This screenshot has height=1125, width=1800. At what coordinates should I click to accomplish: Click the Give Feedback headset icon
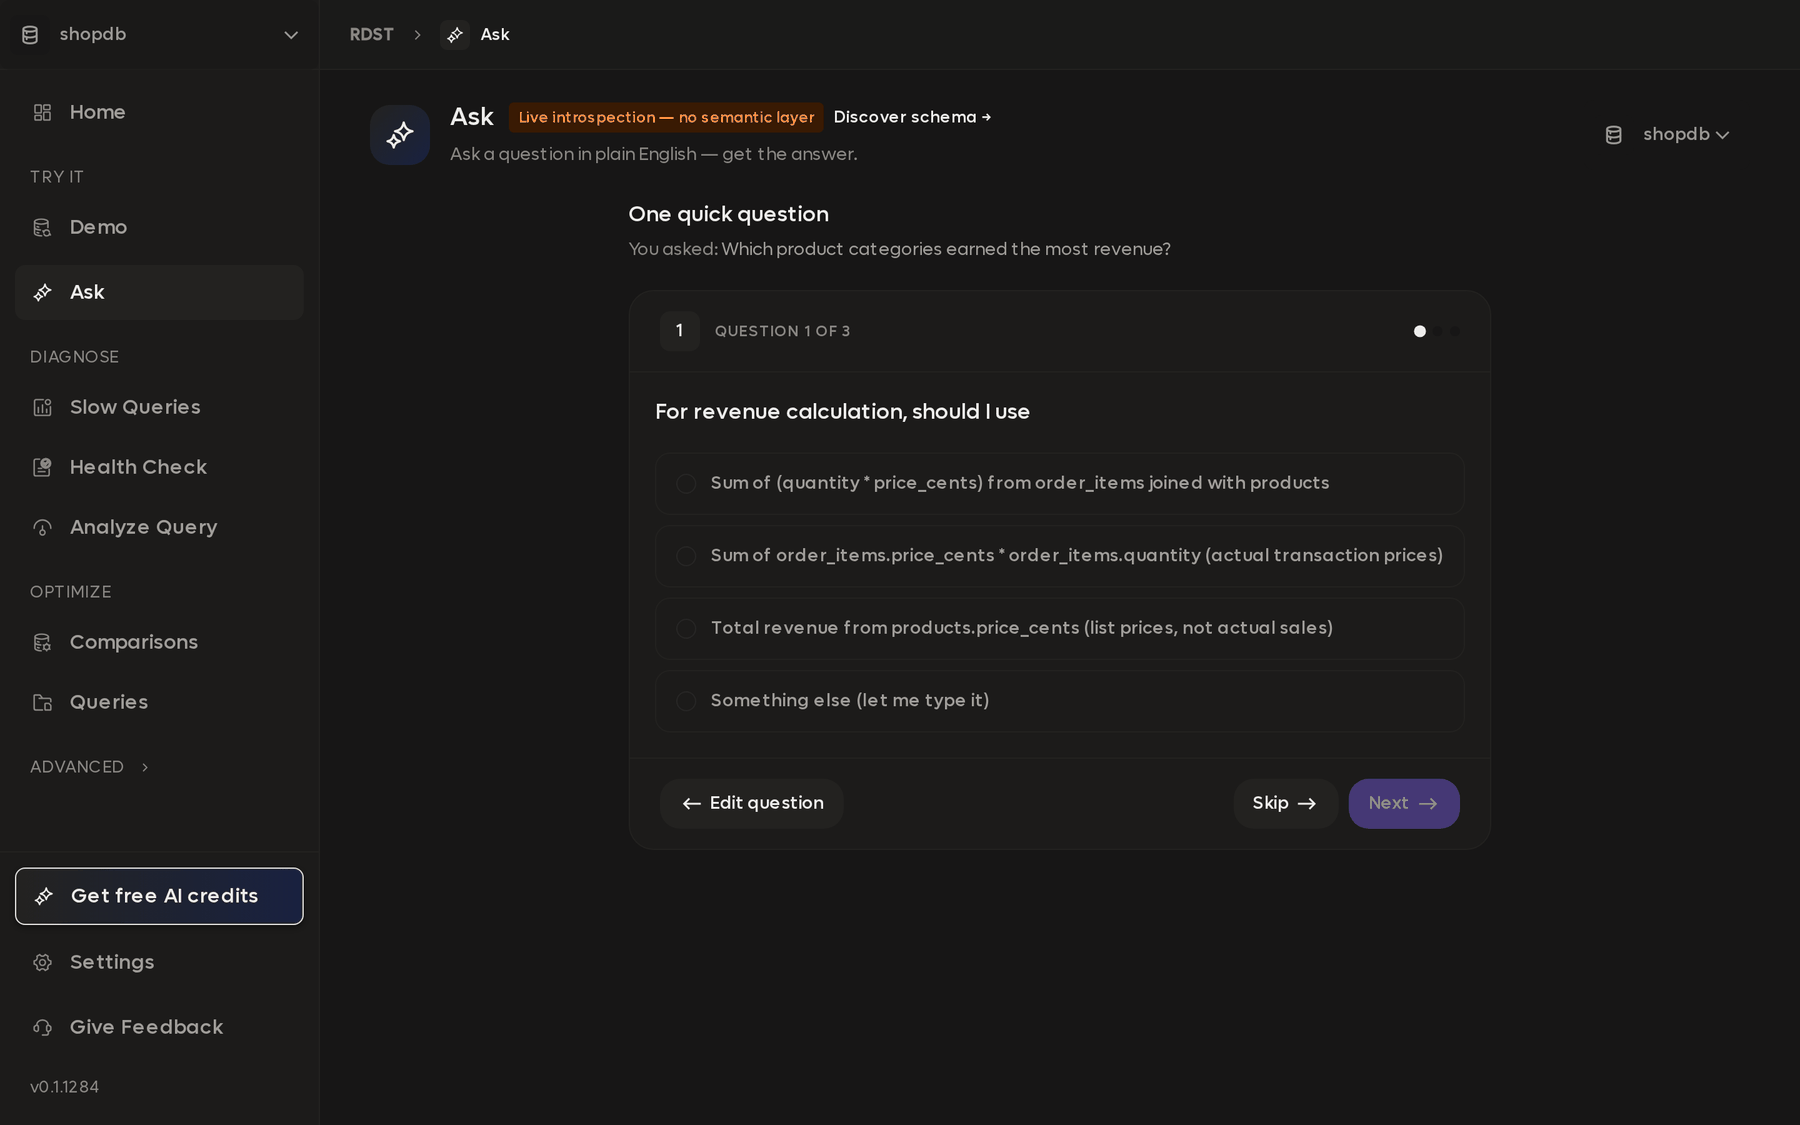pyautogui.click(x=42, y=1027)
